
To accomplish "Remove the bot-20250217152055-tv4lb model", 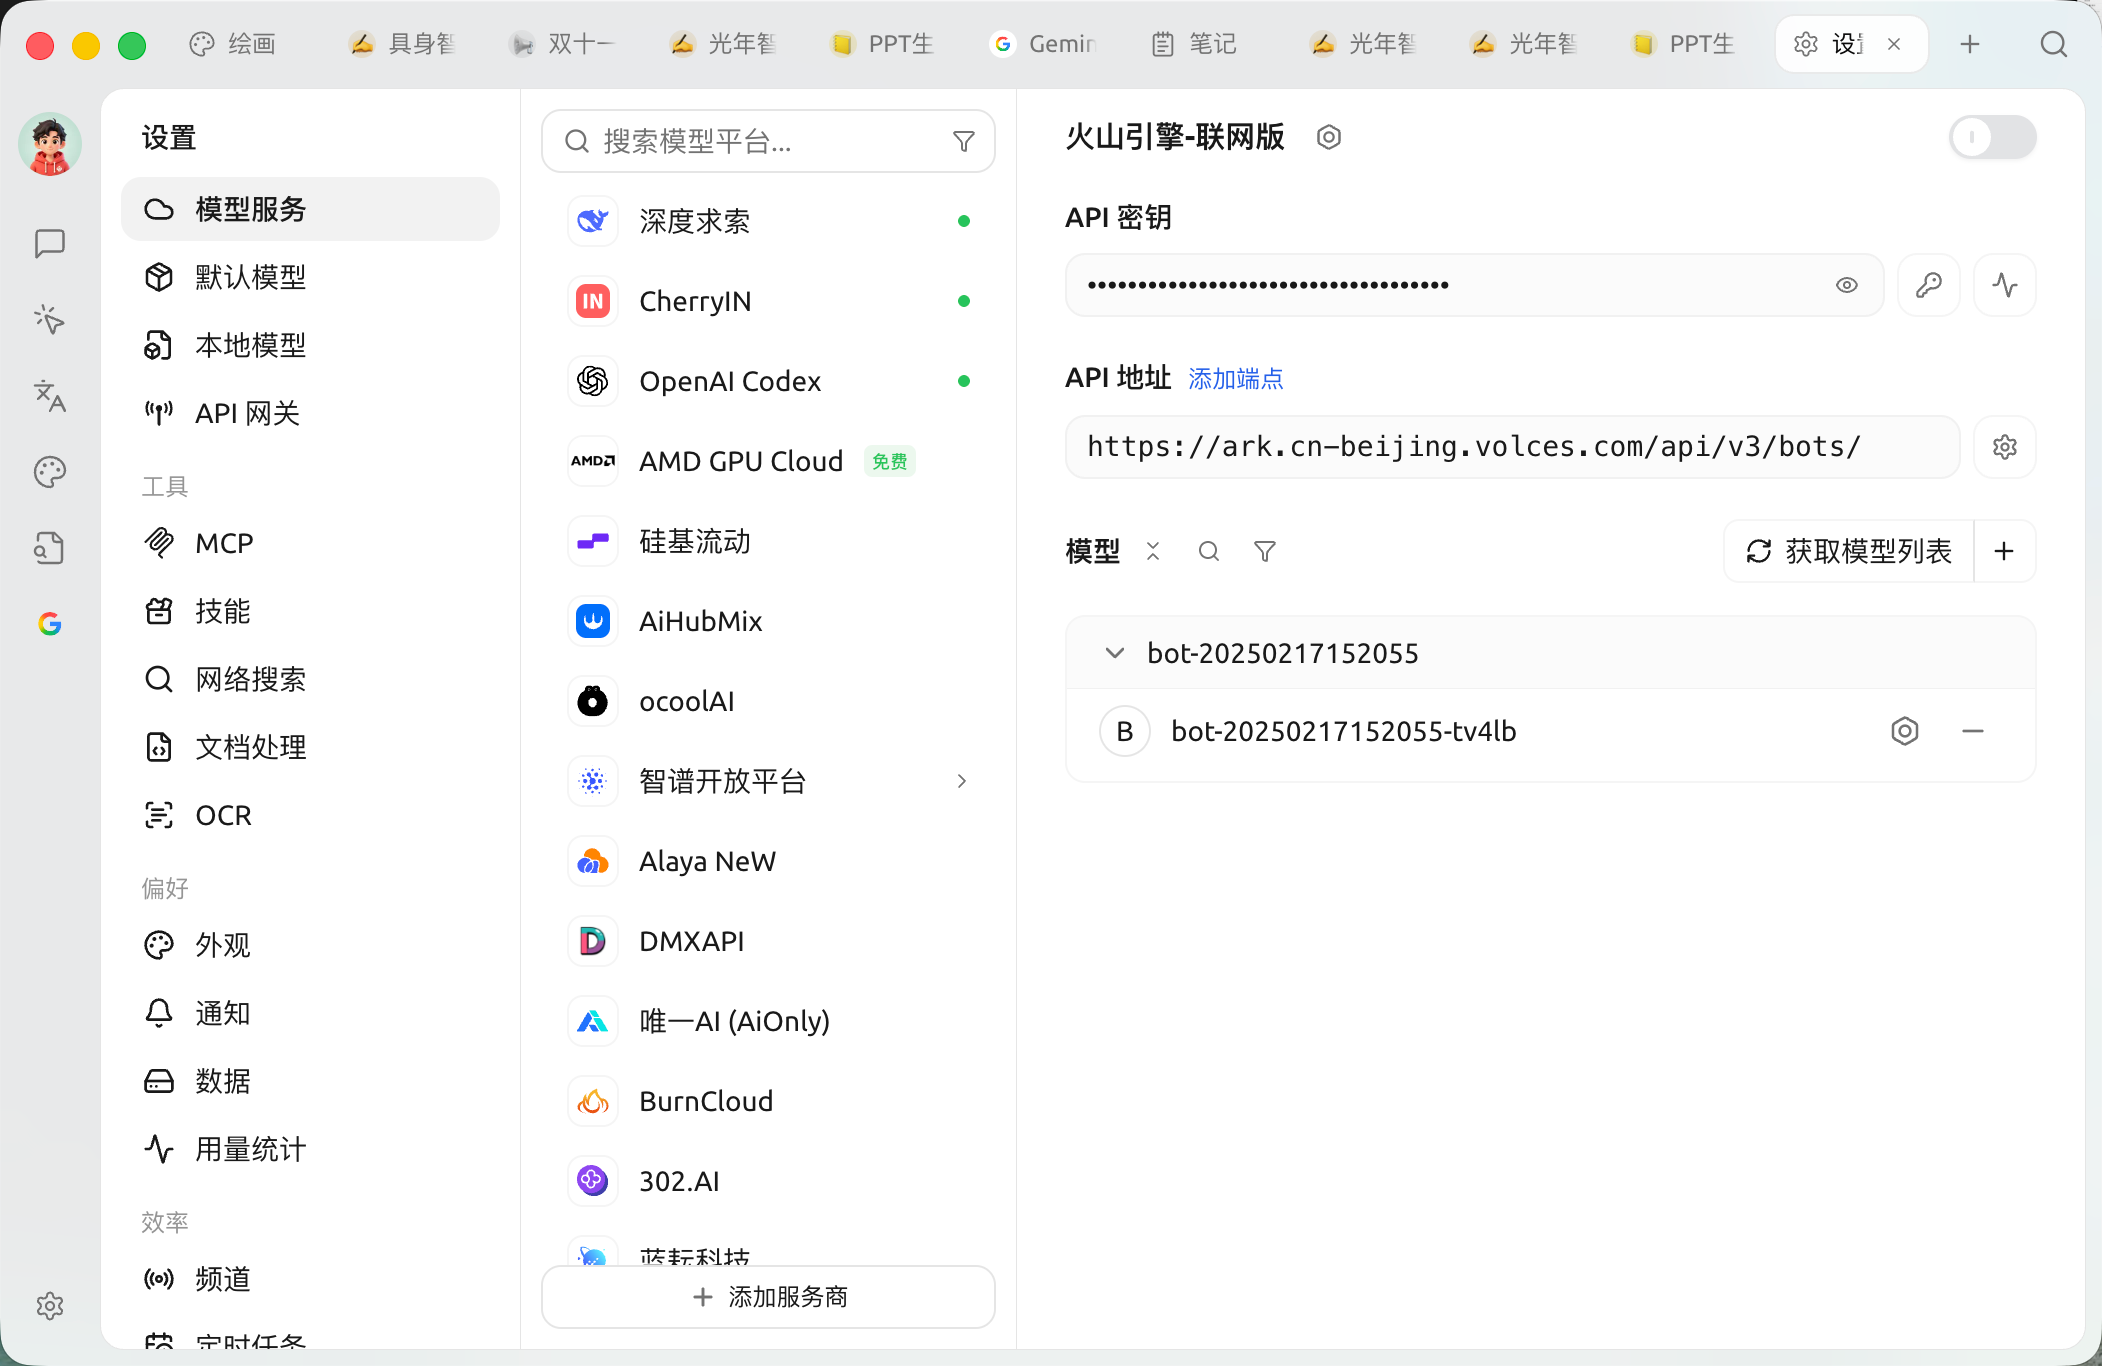I will coord(1973,731).
